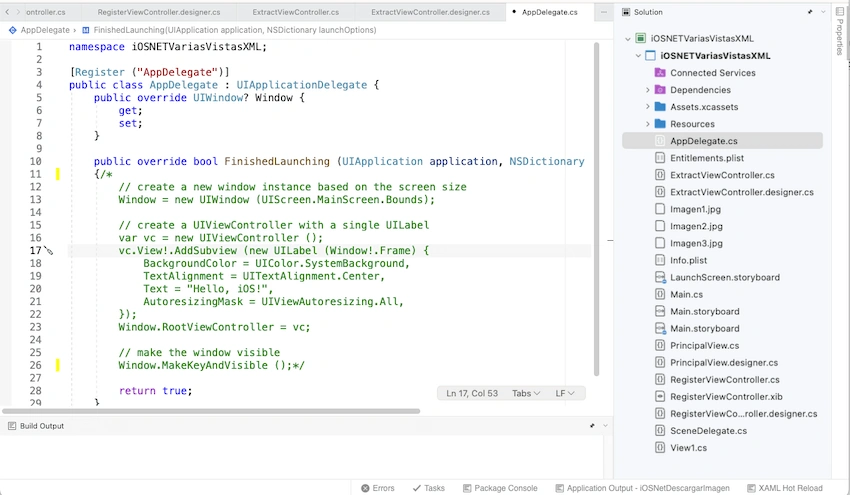
Task: Click the PrincipalView.designer.cs file icon
Action: pos(660,363)
